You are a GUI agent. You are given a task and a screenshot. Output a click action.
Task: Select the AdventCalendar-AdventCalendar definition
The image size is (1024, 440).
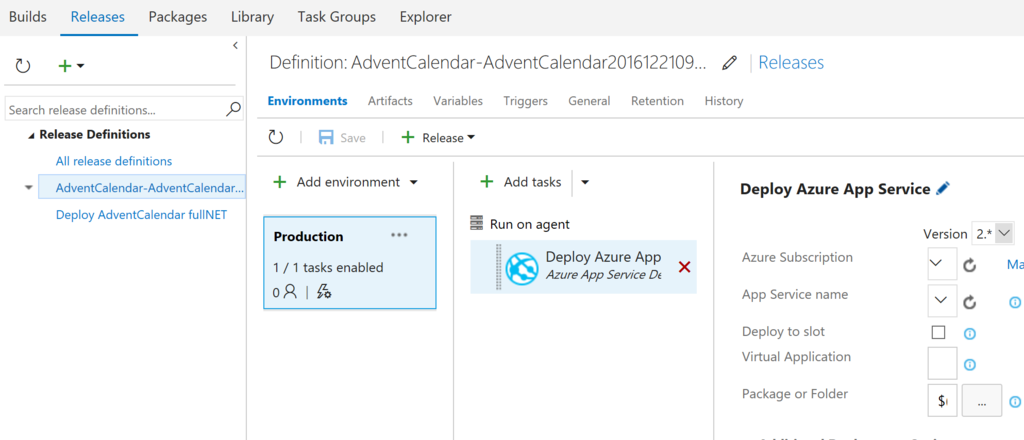coord(142,187)
